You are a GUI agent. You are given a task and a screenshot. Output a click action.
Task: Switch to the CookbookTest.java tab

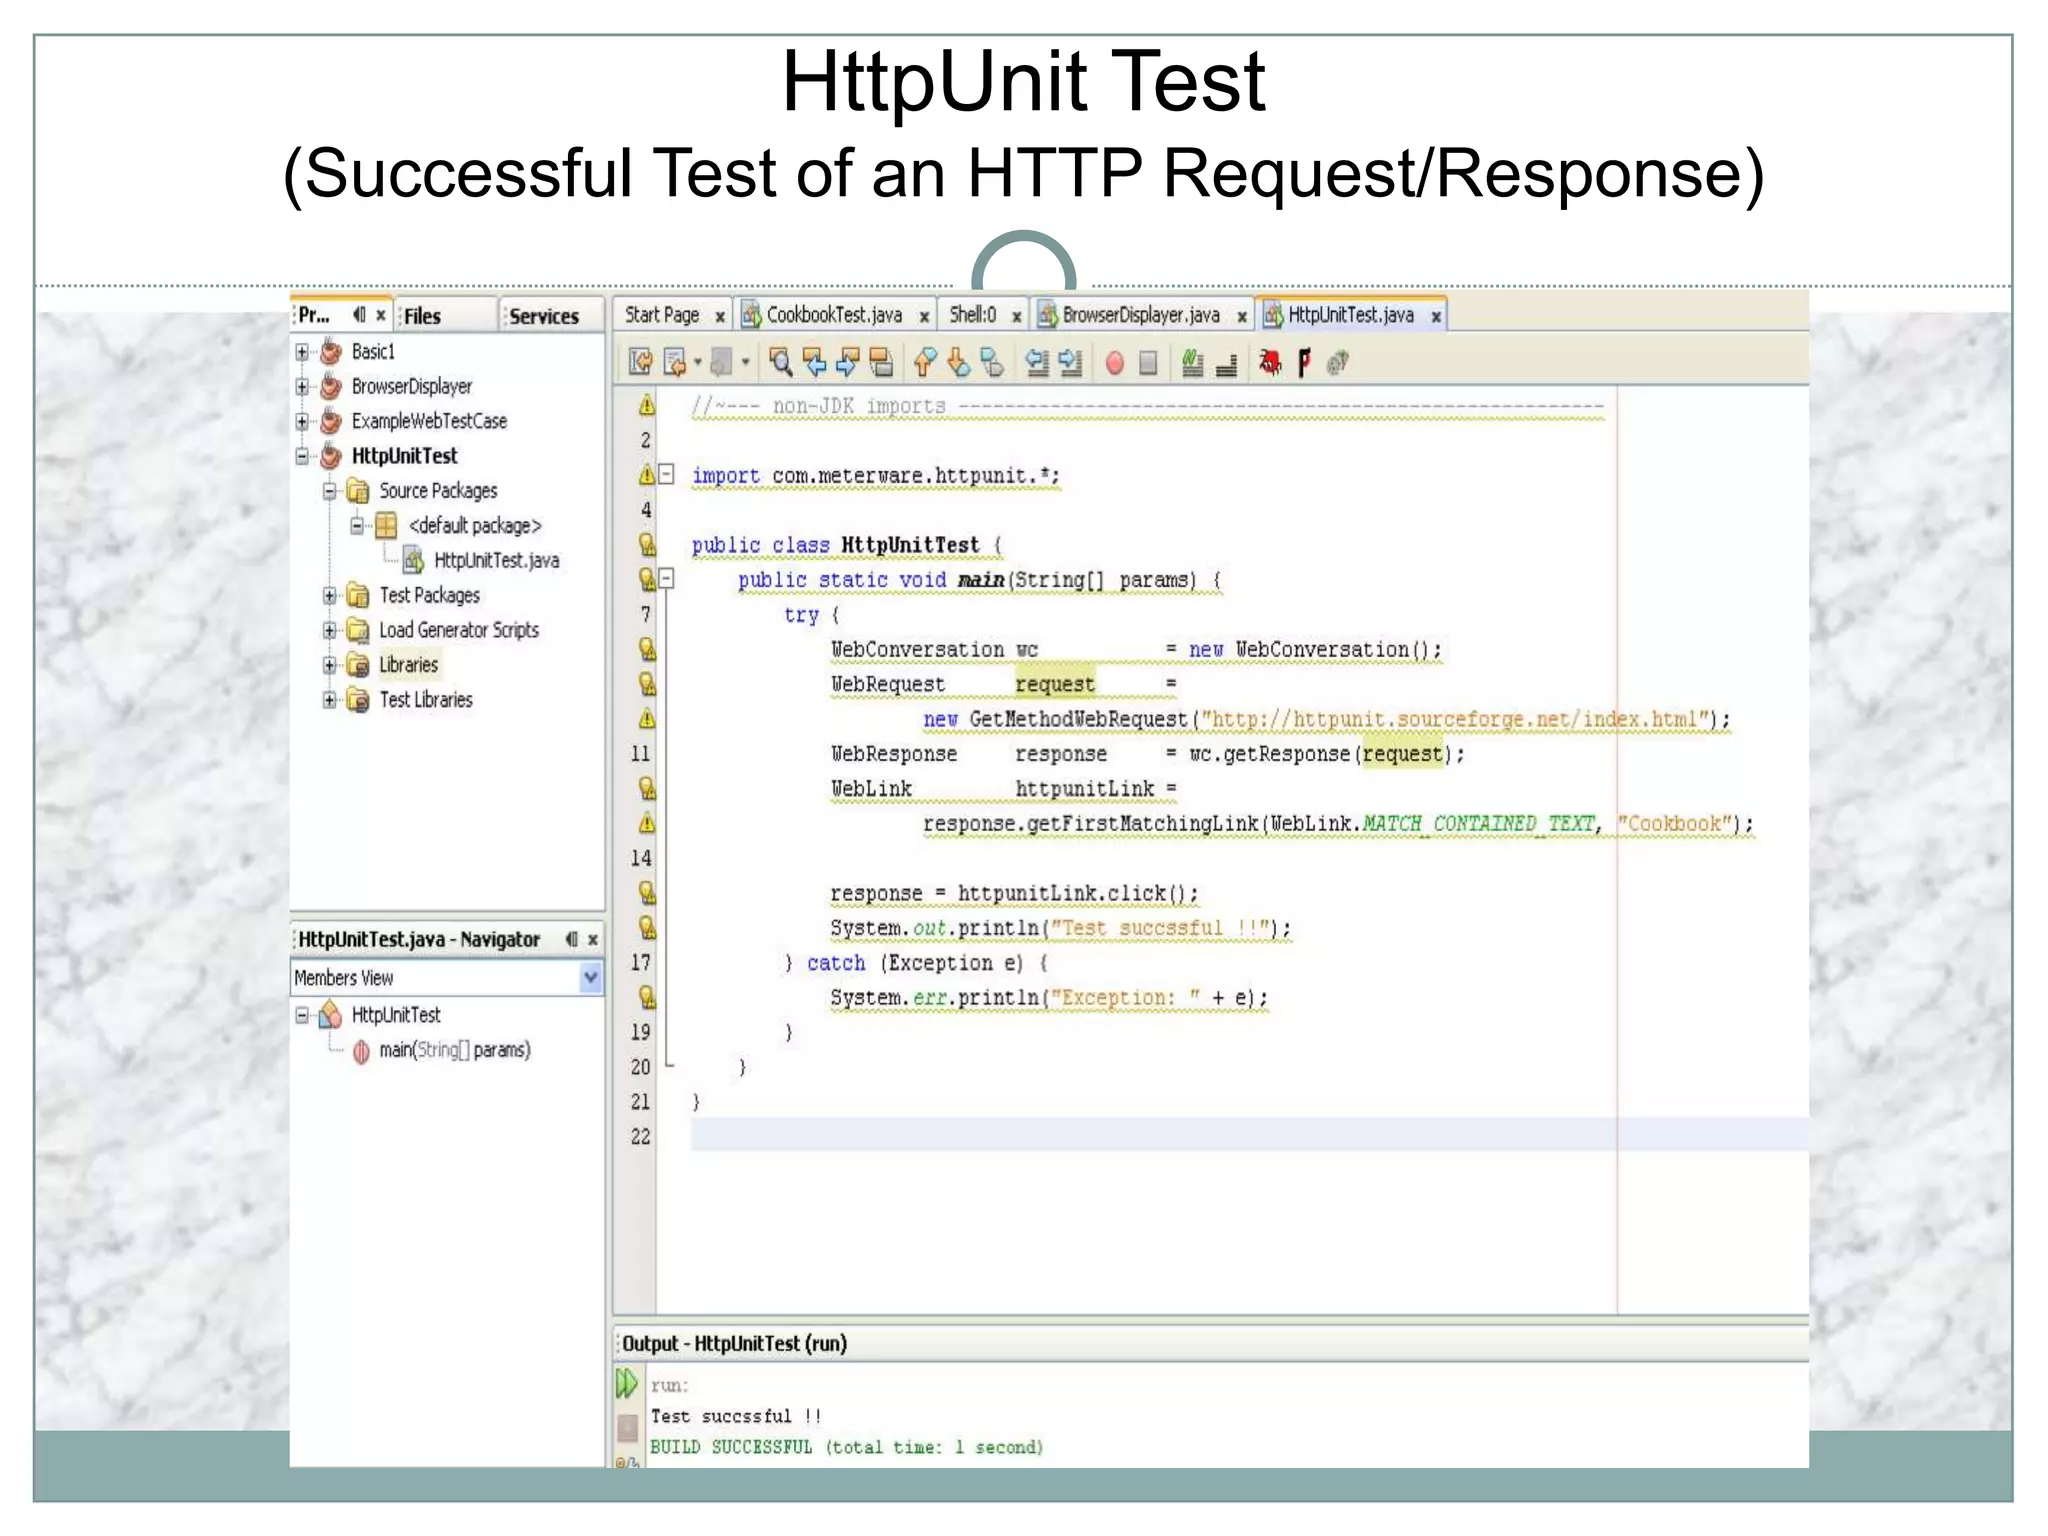click(833, 316)
